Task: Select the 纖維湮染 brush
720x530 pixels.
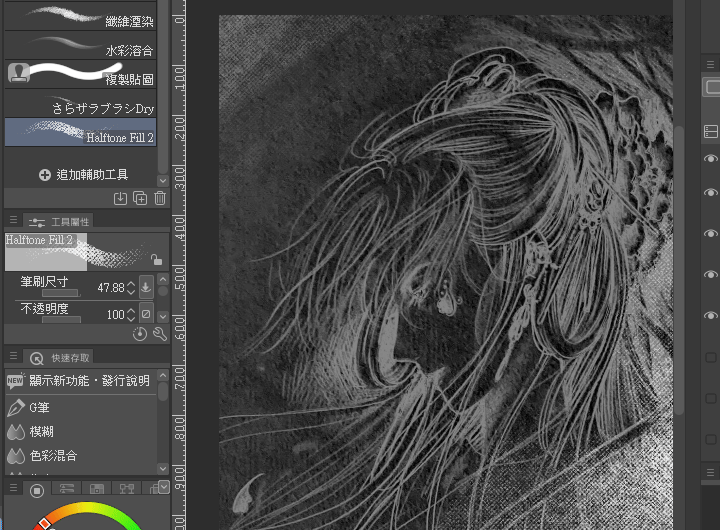Action: (80, 16)
